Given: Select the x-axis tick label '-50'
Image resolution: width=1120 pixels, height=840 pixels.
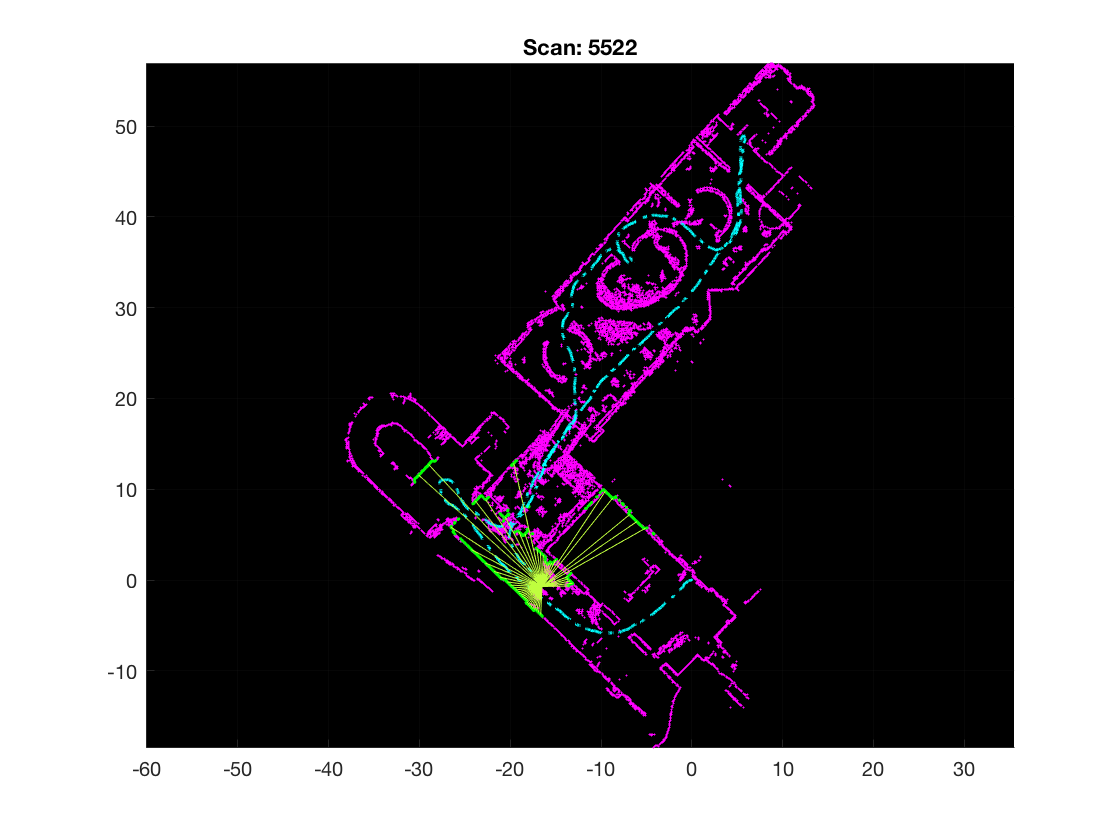Looking at the screenshot, I should (x=237, y=769).
